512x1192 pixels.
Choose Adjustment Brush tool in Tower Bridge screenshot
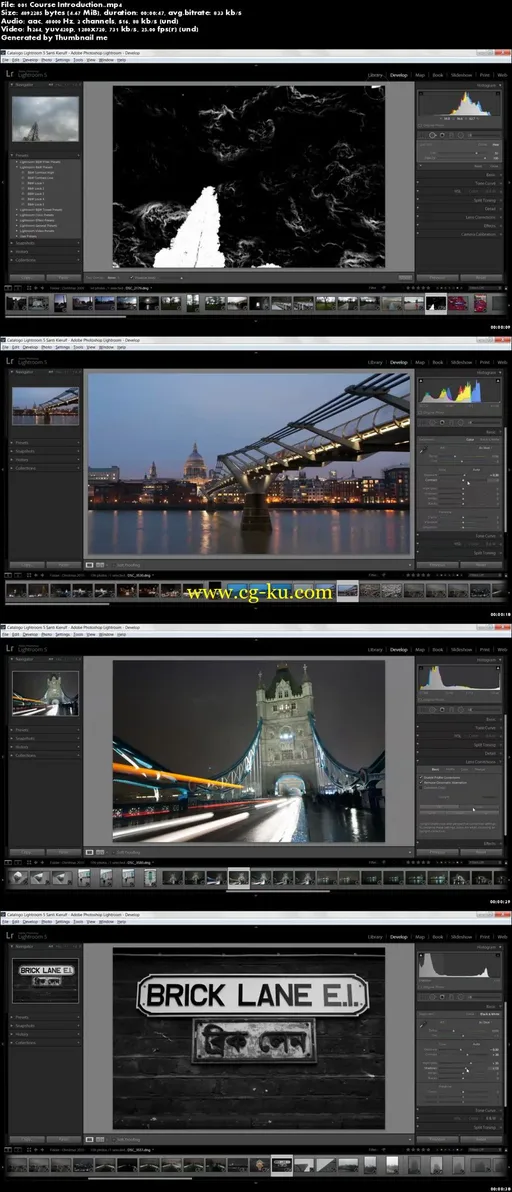pyautogui.click(x=469, y=710)
